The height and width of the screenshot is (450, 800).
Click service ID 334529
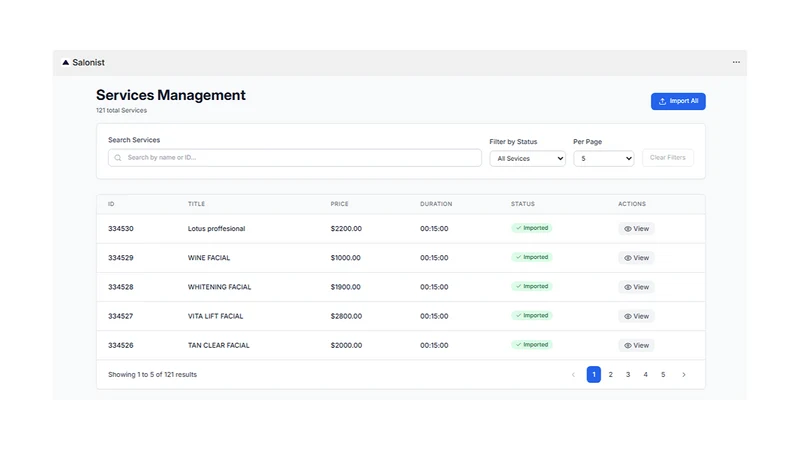click(x=121, y=258)
